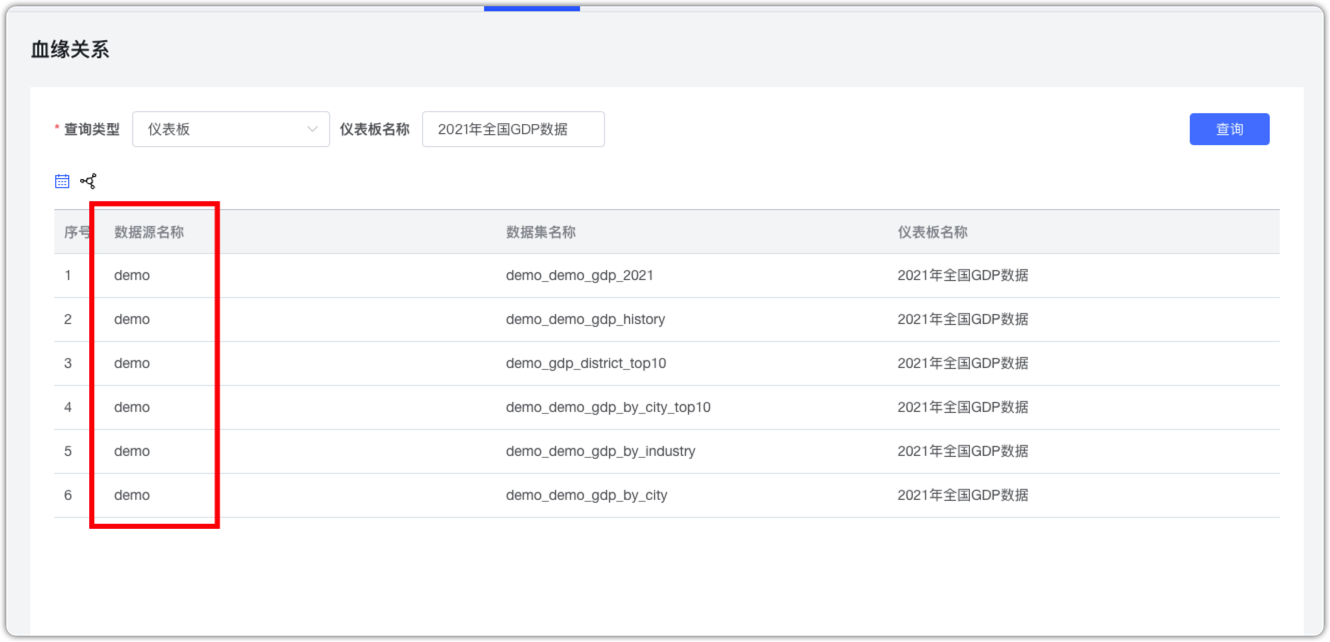
Task: Click the dashboard name input field
Action: coord(513,129)
